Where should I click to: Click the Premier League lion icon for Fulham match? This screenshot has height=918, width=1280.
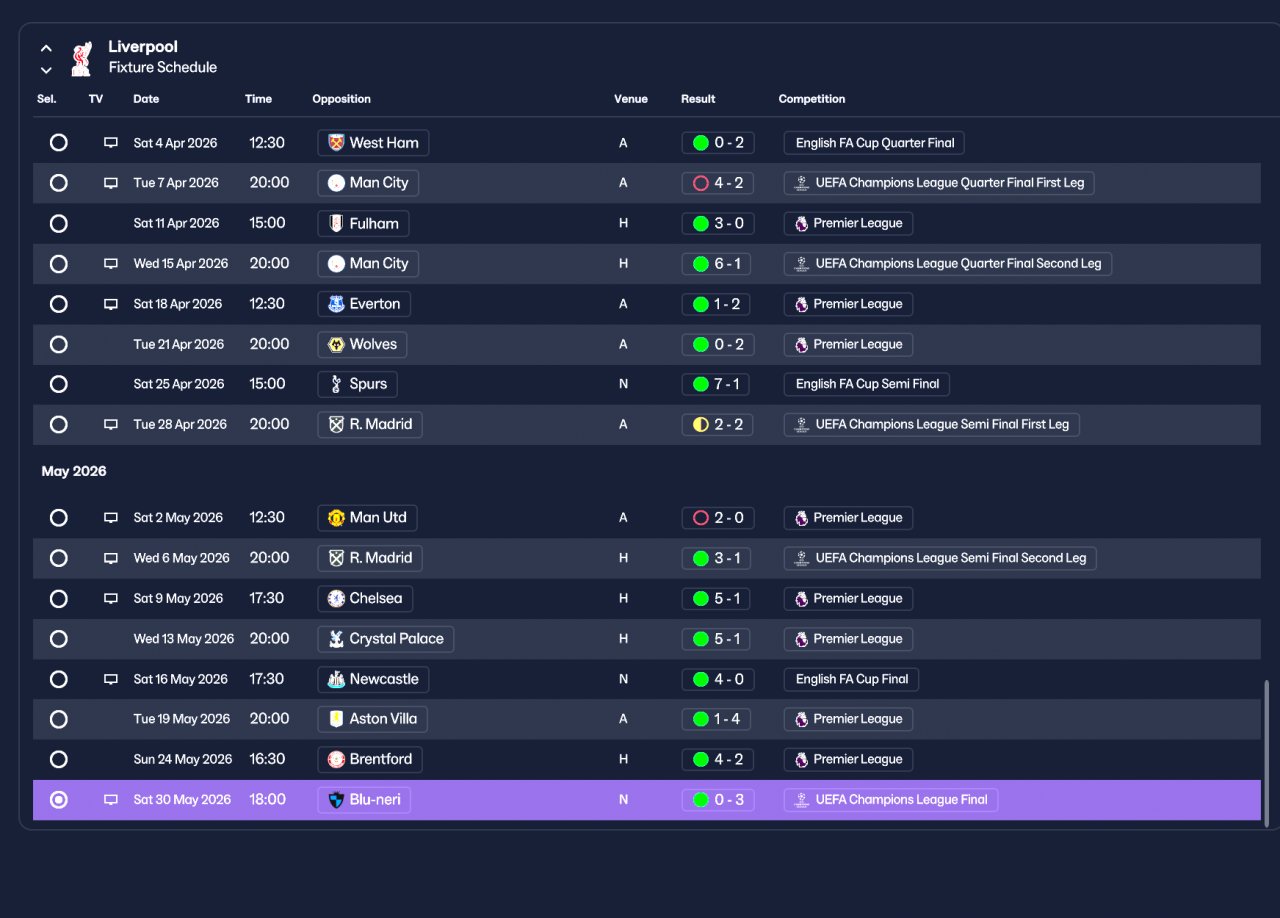[801, 224]
